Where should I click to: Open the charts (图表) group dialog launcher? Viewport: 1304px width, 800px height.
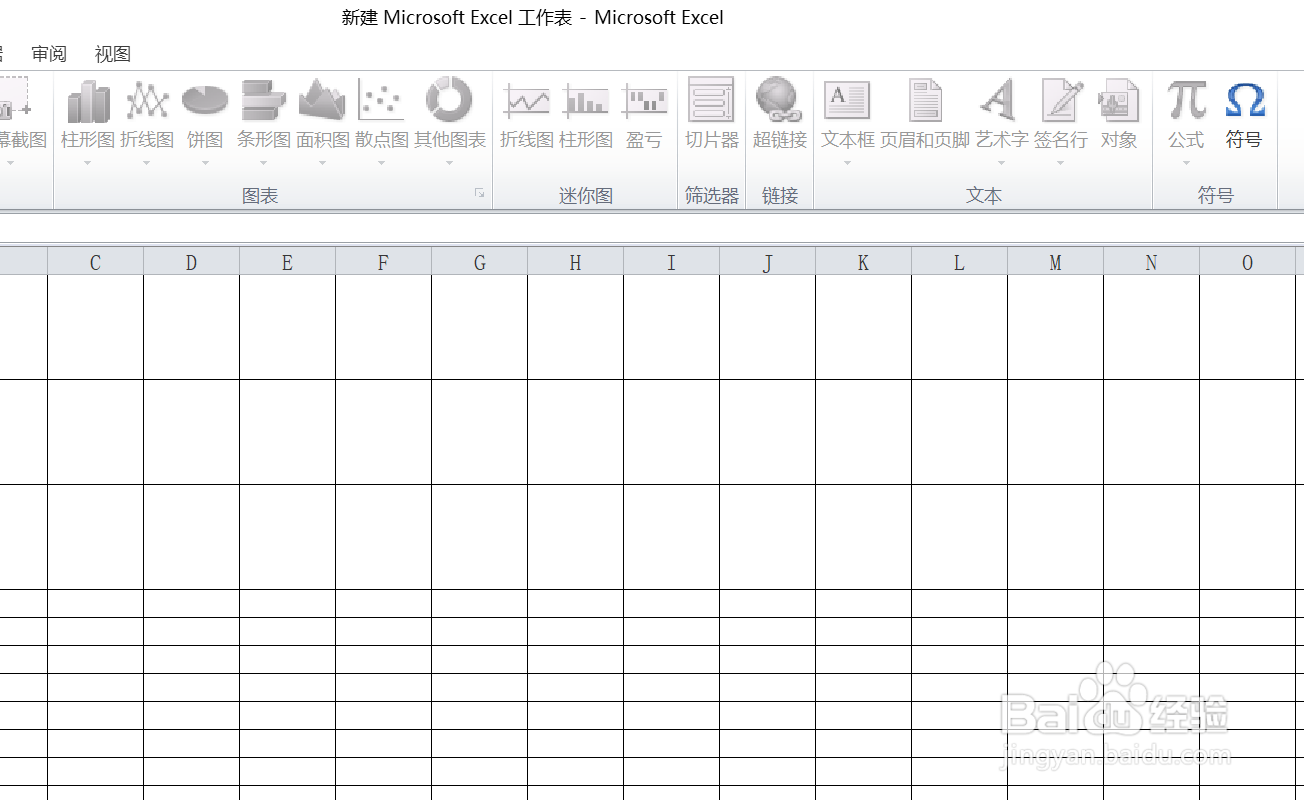(480, 193)
